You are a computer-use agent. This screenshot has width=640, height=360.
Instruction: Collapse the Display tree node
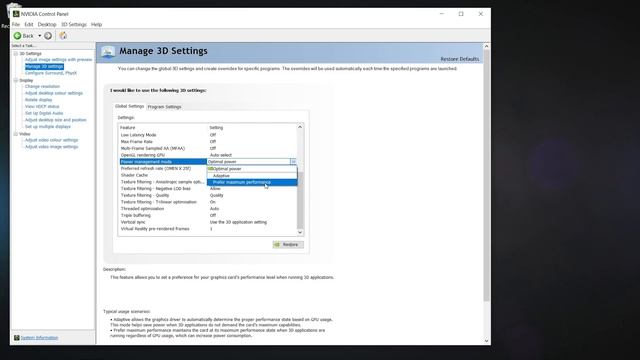(16, 80)
